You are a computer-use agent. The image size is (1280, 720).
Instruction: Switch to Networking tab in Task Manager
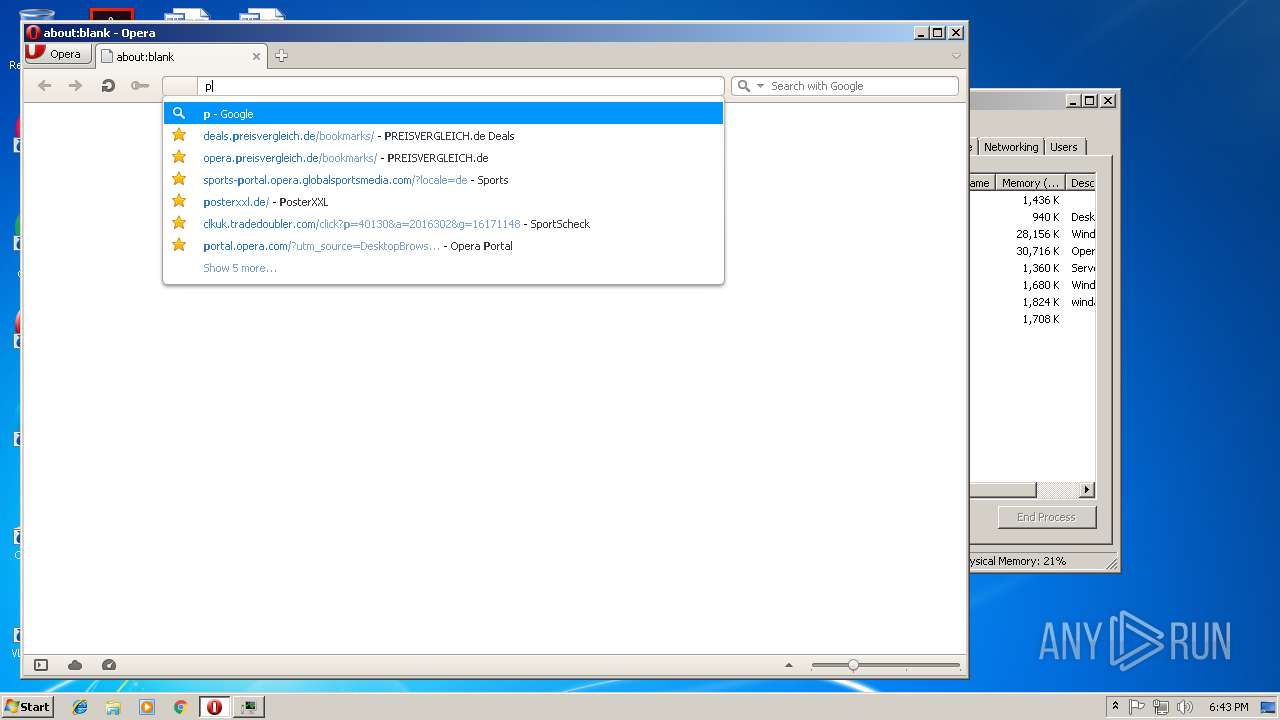tap(1011, 147)
